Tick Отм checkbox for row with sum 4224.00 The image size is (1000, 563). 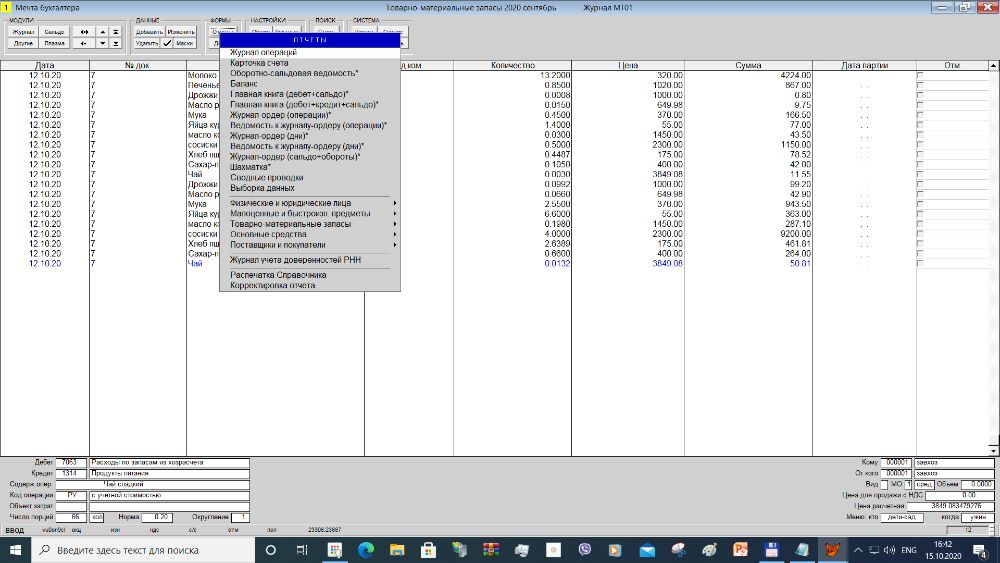(x=920, y=75)
